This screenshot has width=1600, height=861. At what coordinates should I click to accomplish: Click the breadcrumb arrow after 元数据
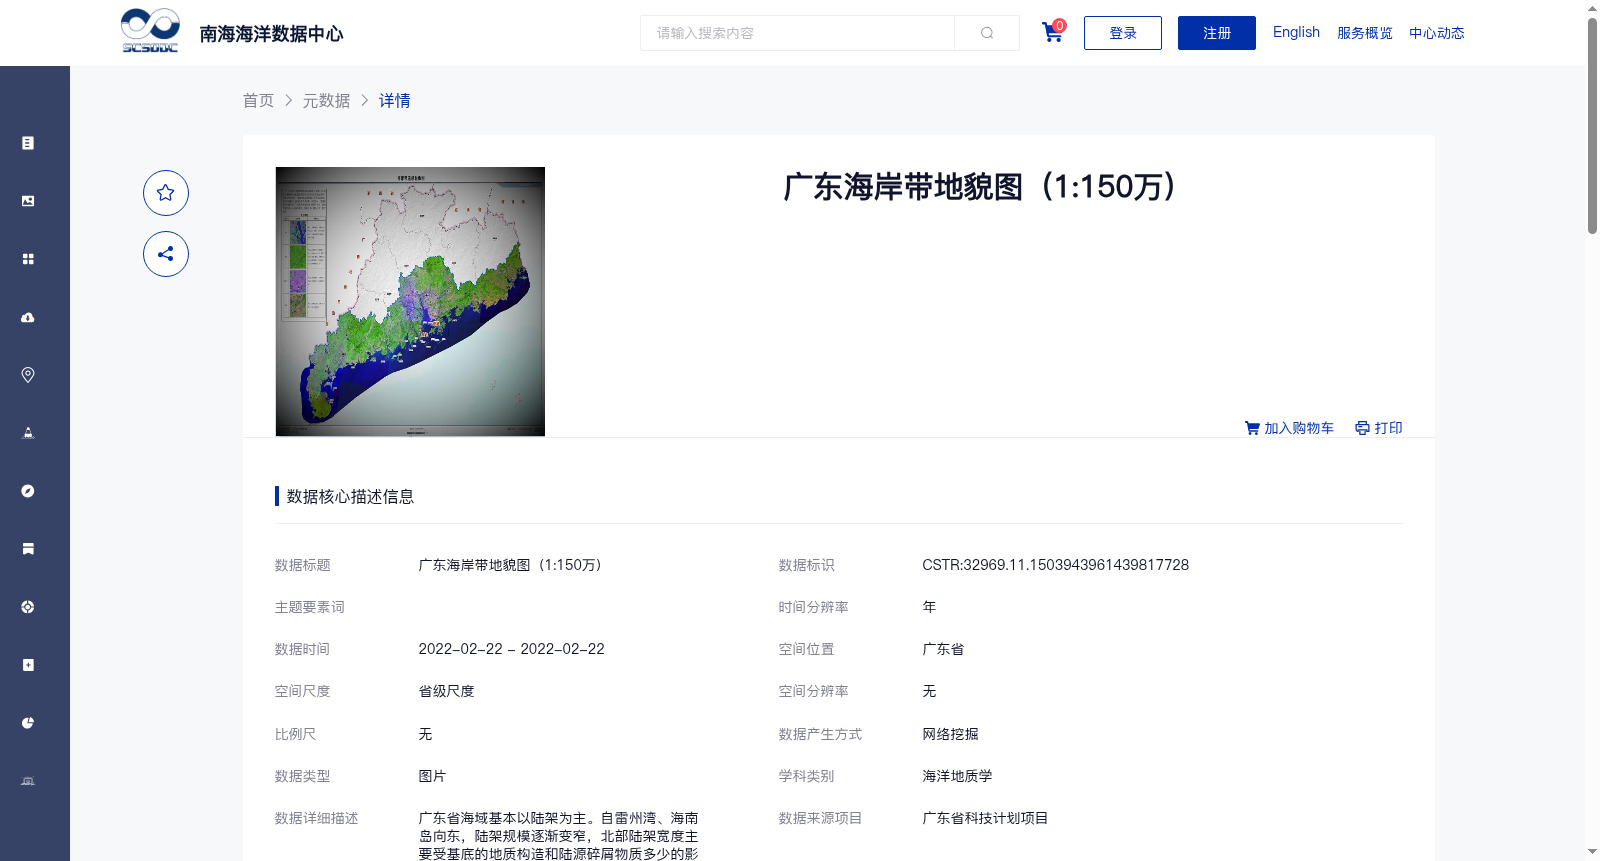(365, 100)
